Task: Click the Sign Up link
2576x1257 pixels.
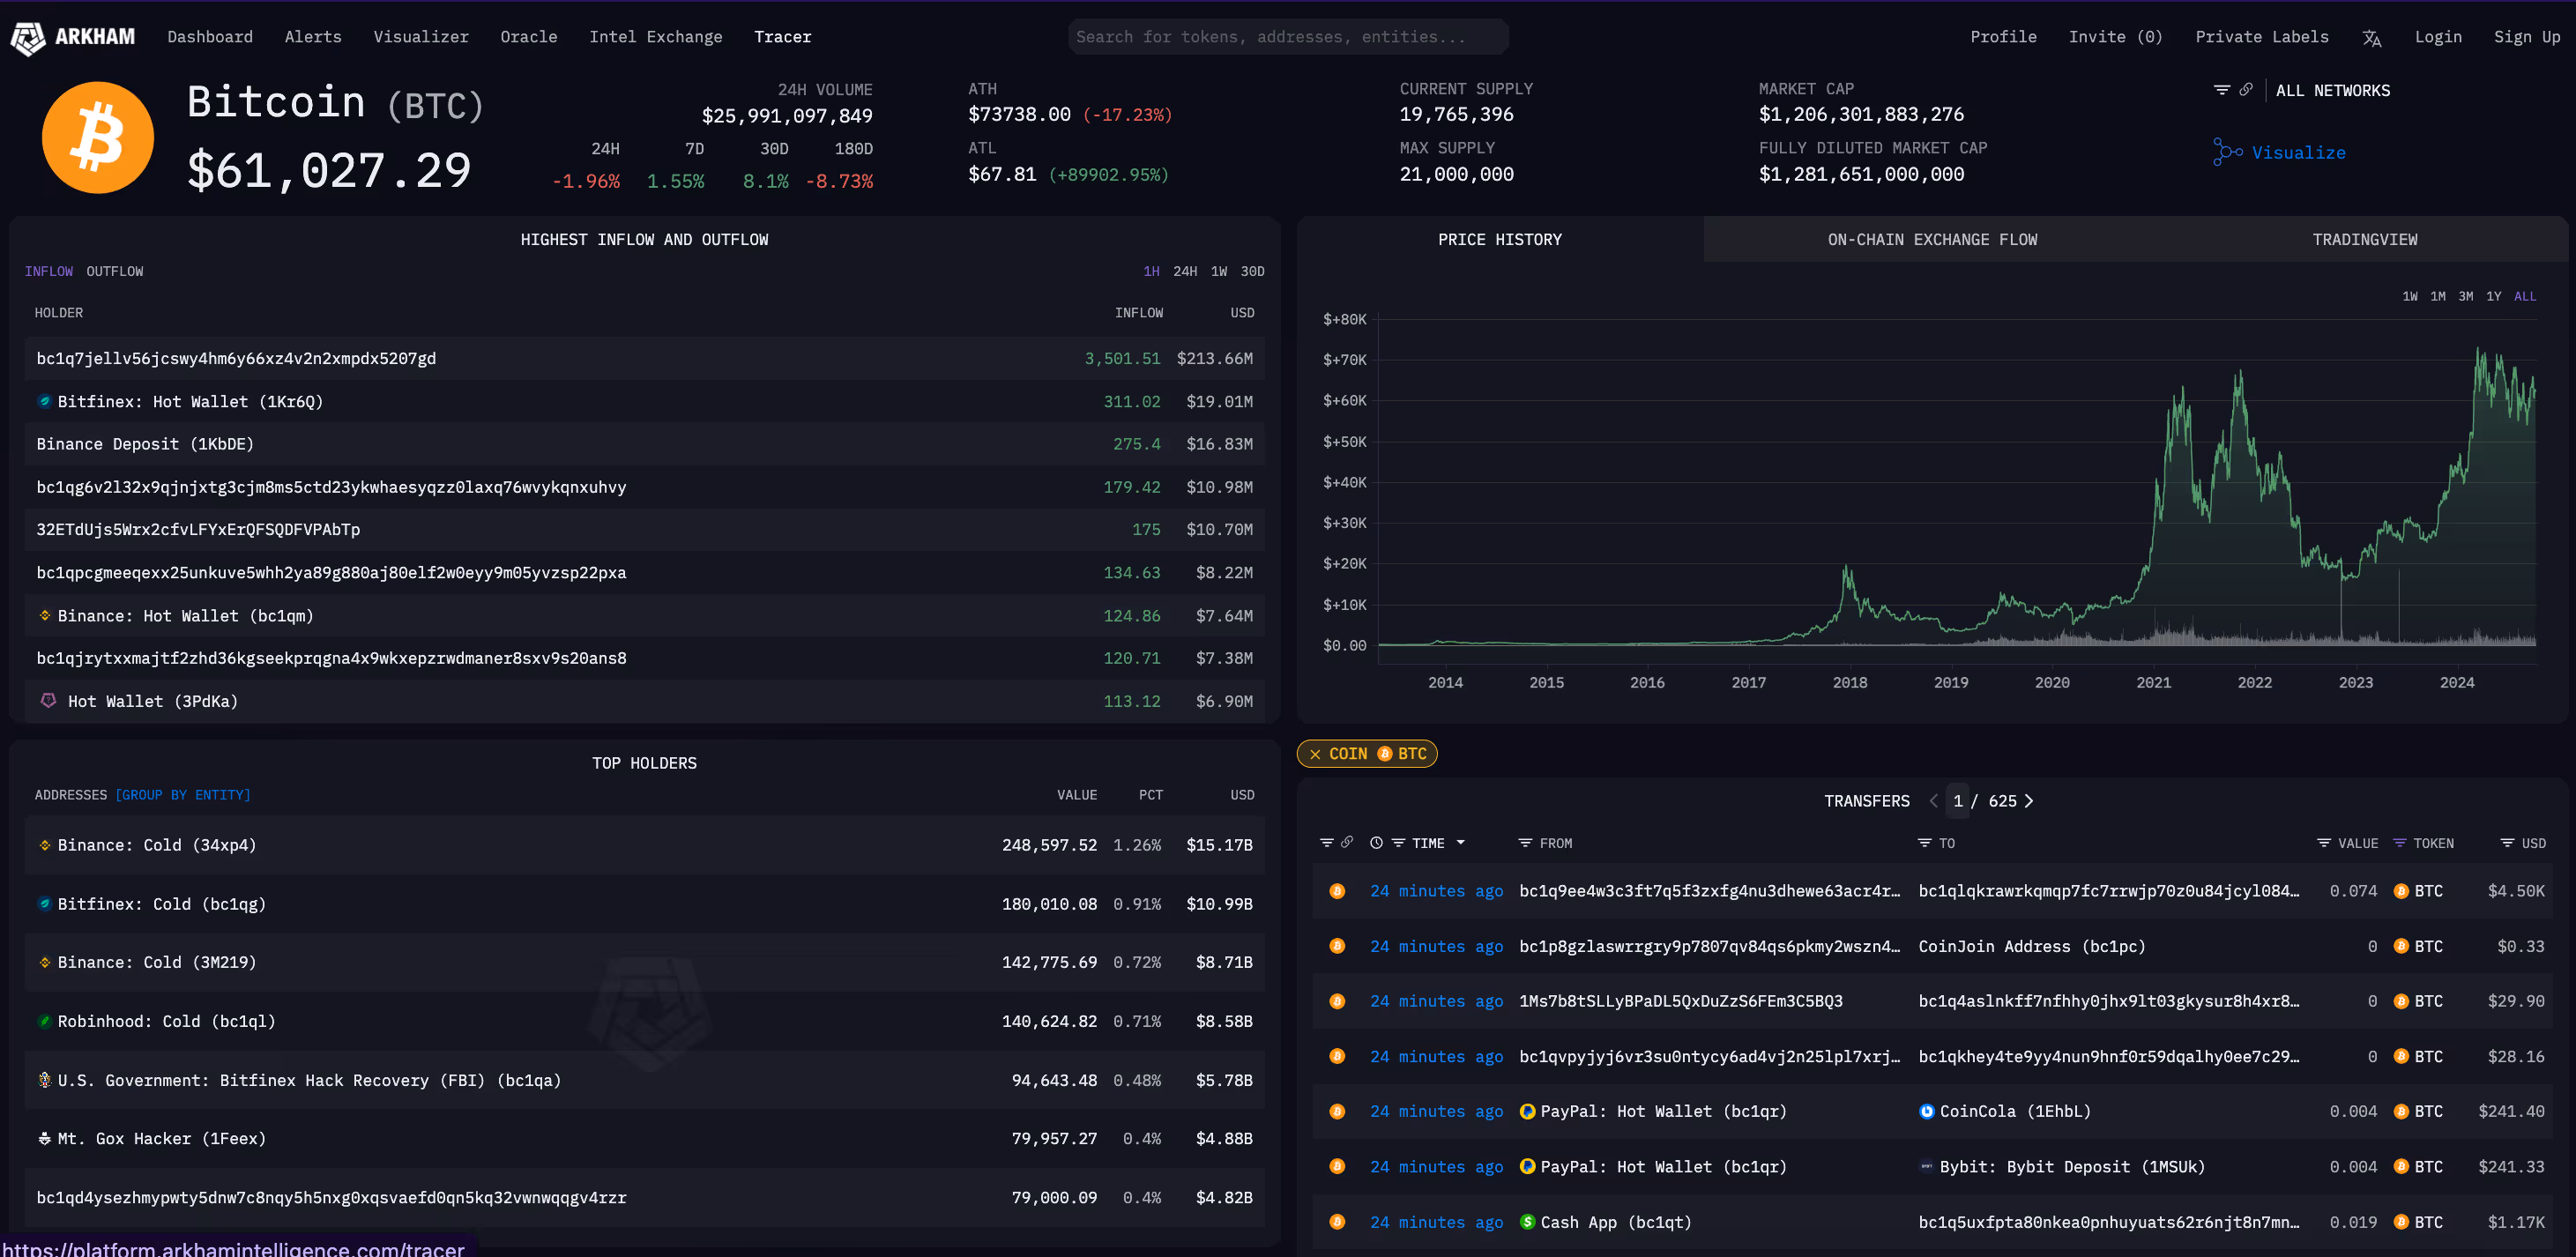Action: tap(2526, 37)
